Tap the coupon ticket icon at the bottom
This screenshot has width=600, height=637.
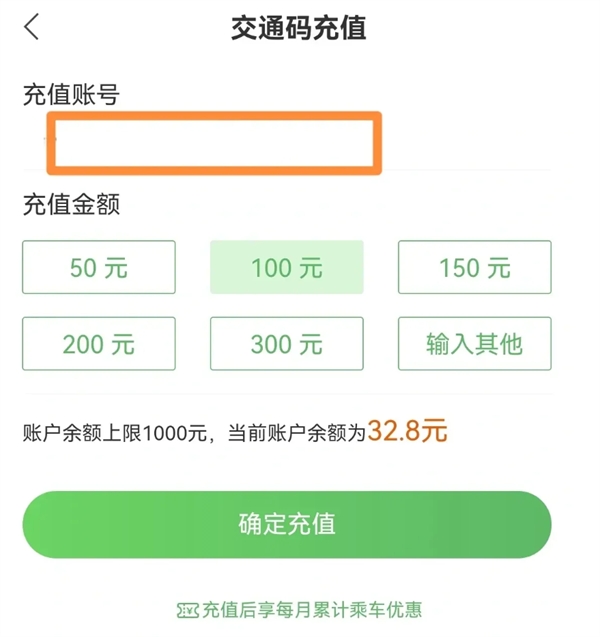coord(187,610)
